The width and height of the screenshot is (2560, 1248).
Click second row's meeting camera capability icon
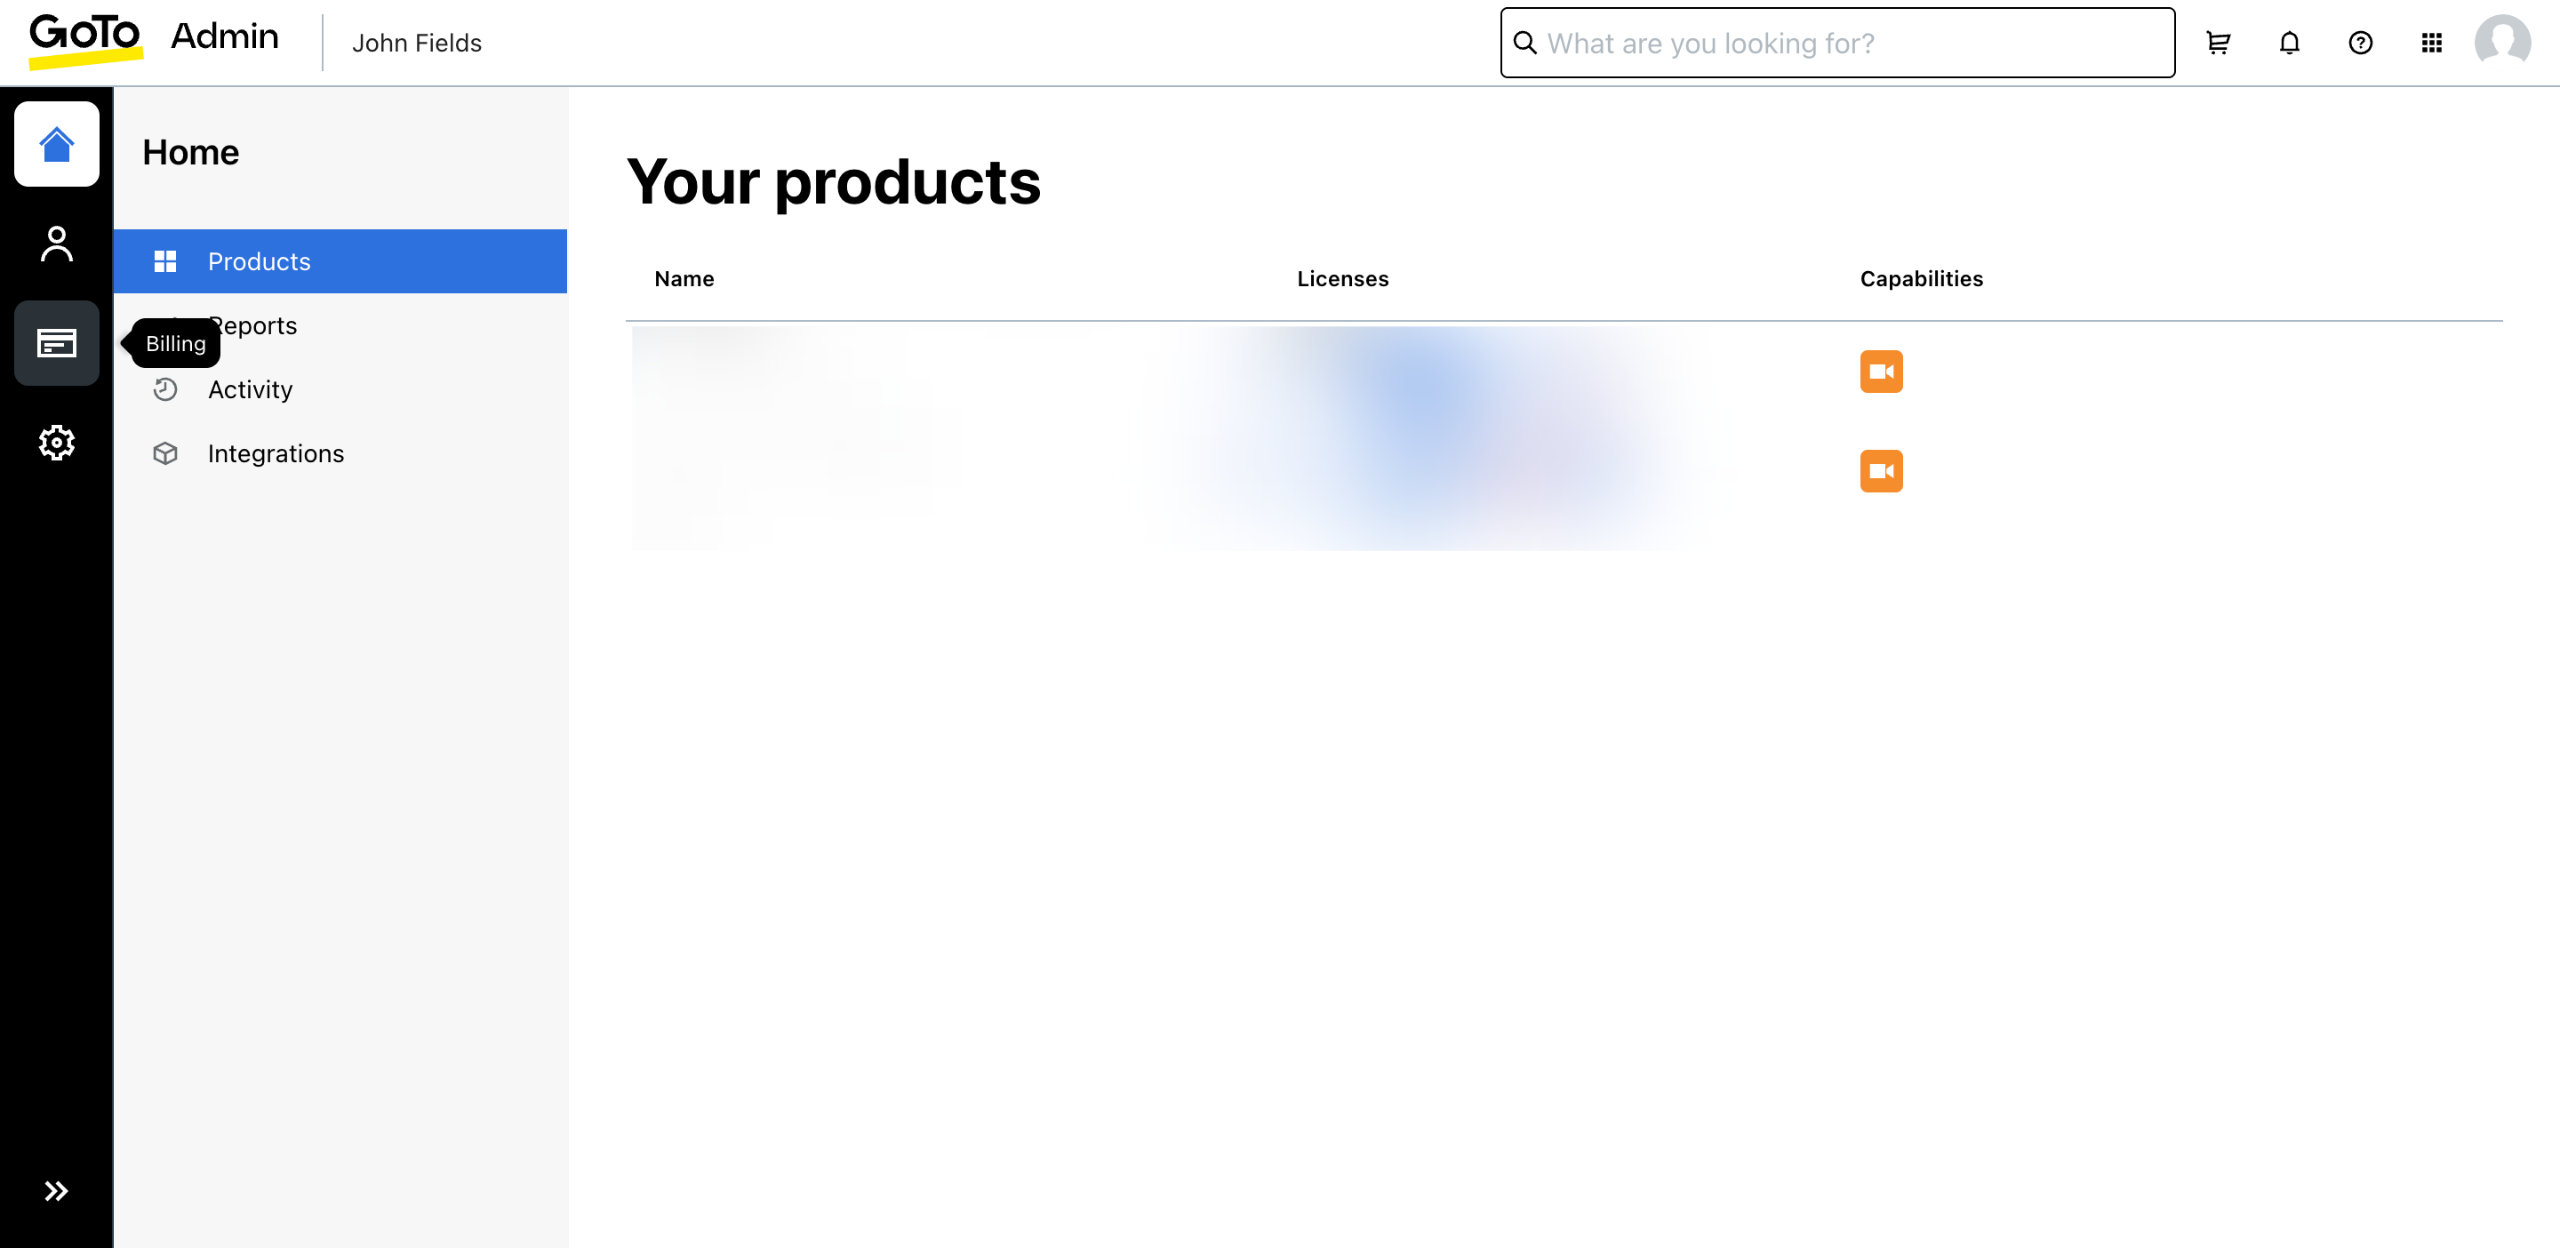click(x=1881, y=471)
